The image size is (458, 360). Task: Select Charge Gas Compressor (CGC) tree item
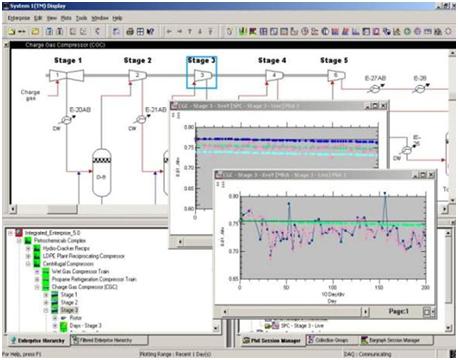(x=84, y=287)
